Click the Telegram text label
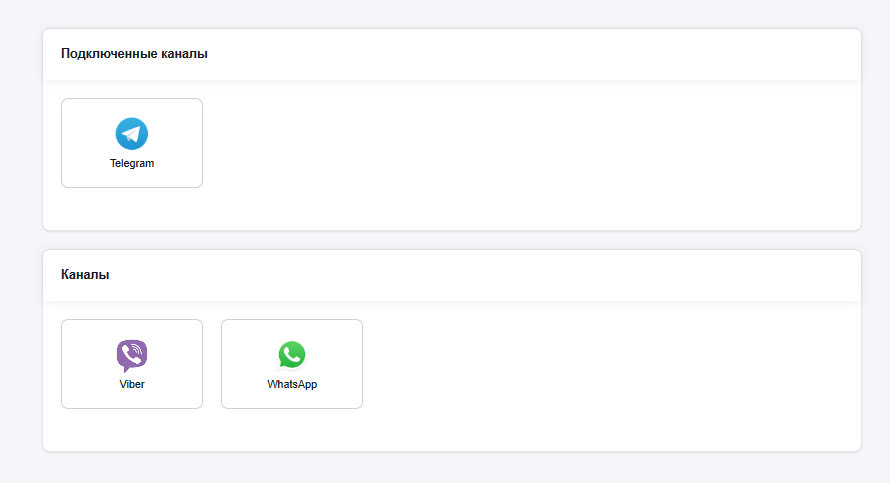The image size is (890, 483). pyautogui.click(x=132, y=163)
